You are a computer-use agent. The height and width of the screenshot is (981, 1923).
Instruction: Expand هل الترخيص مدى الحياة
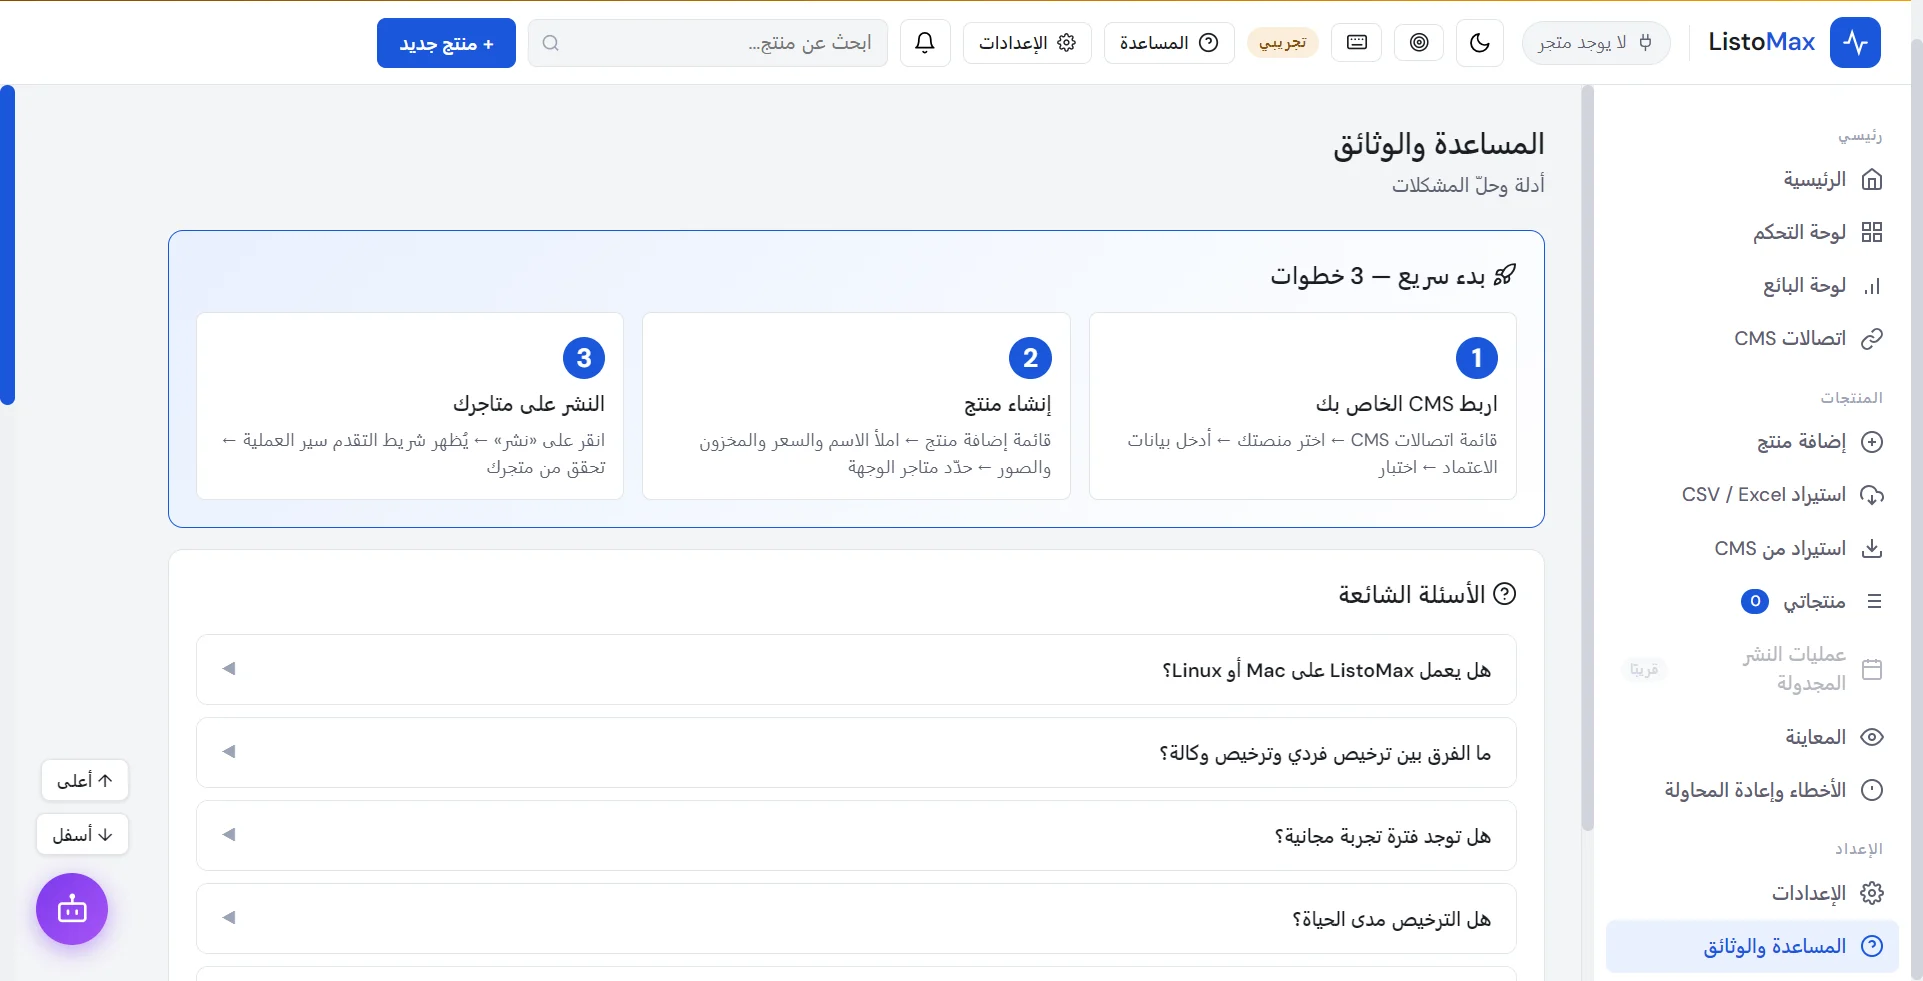pyautogui.click(x=856, y=919)
